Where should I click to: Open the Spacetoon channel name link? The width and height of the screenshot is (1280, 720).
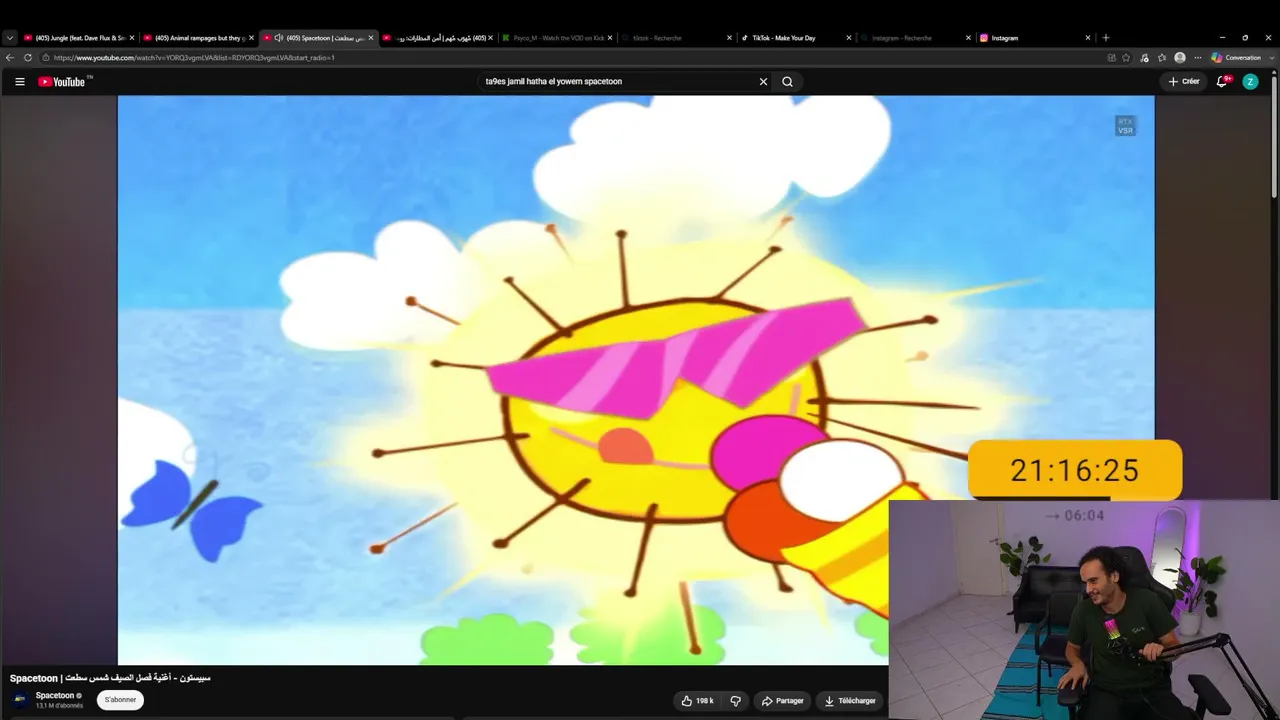click(x=55, y=695)
